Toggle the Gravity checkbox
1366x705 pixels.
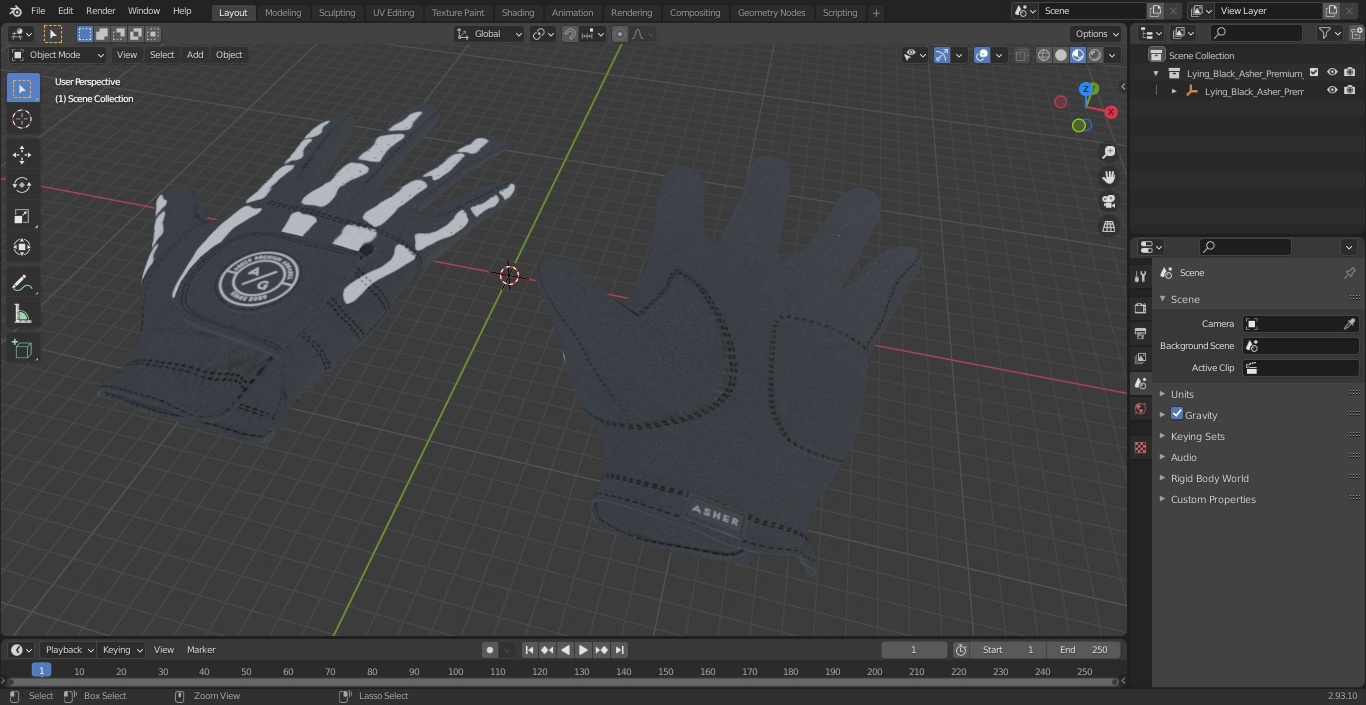tap(1177, 414)
